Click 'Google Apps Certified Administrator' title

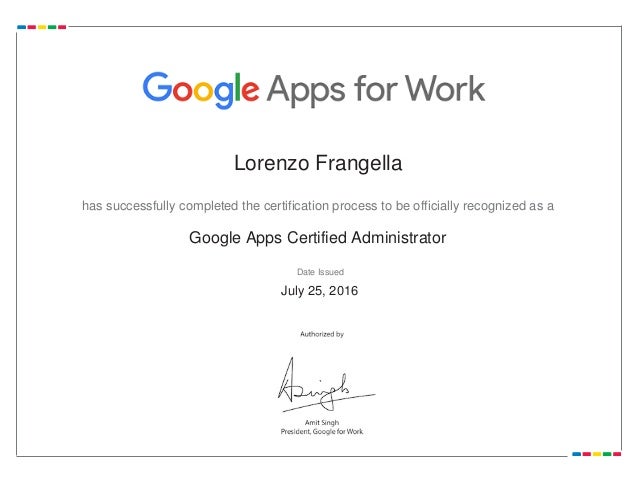318,238
